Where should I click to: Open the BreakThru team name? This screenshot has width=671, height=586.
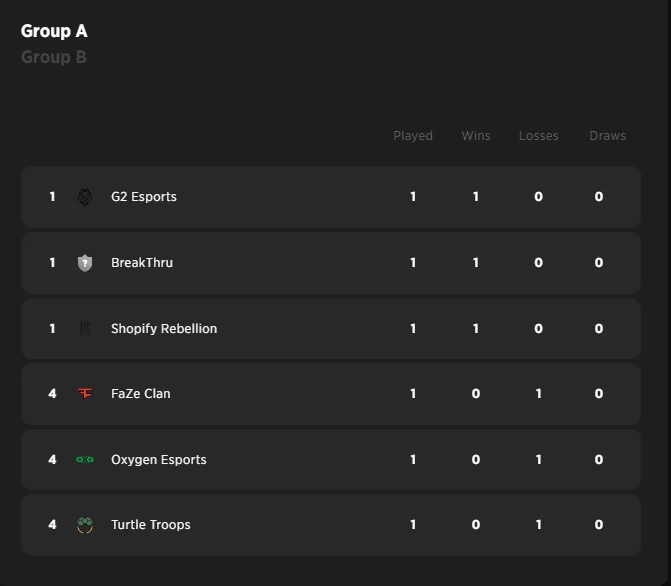click(142, 262)
